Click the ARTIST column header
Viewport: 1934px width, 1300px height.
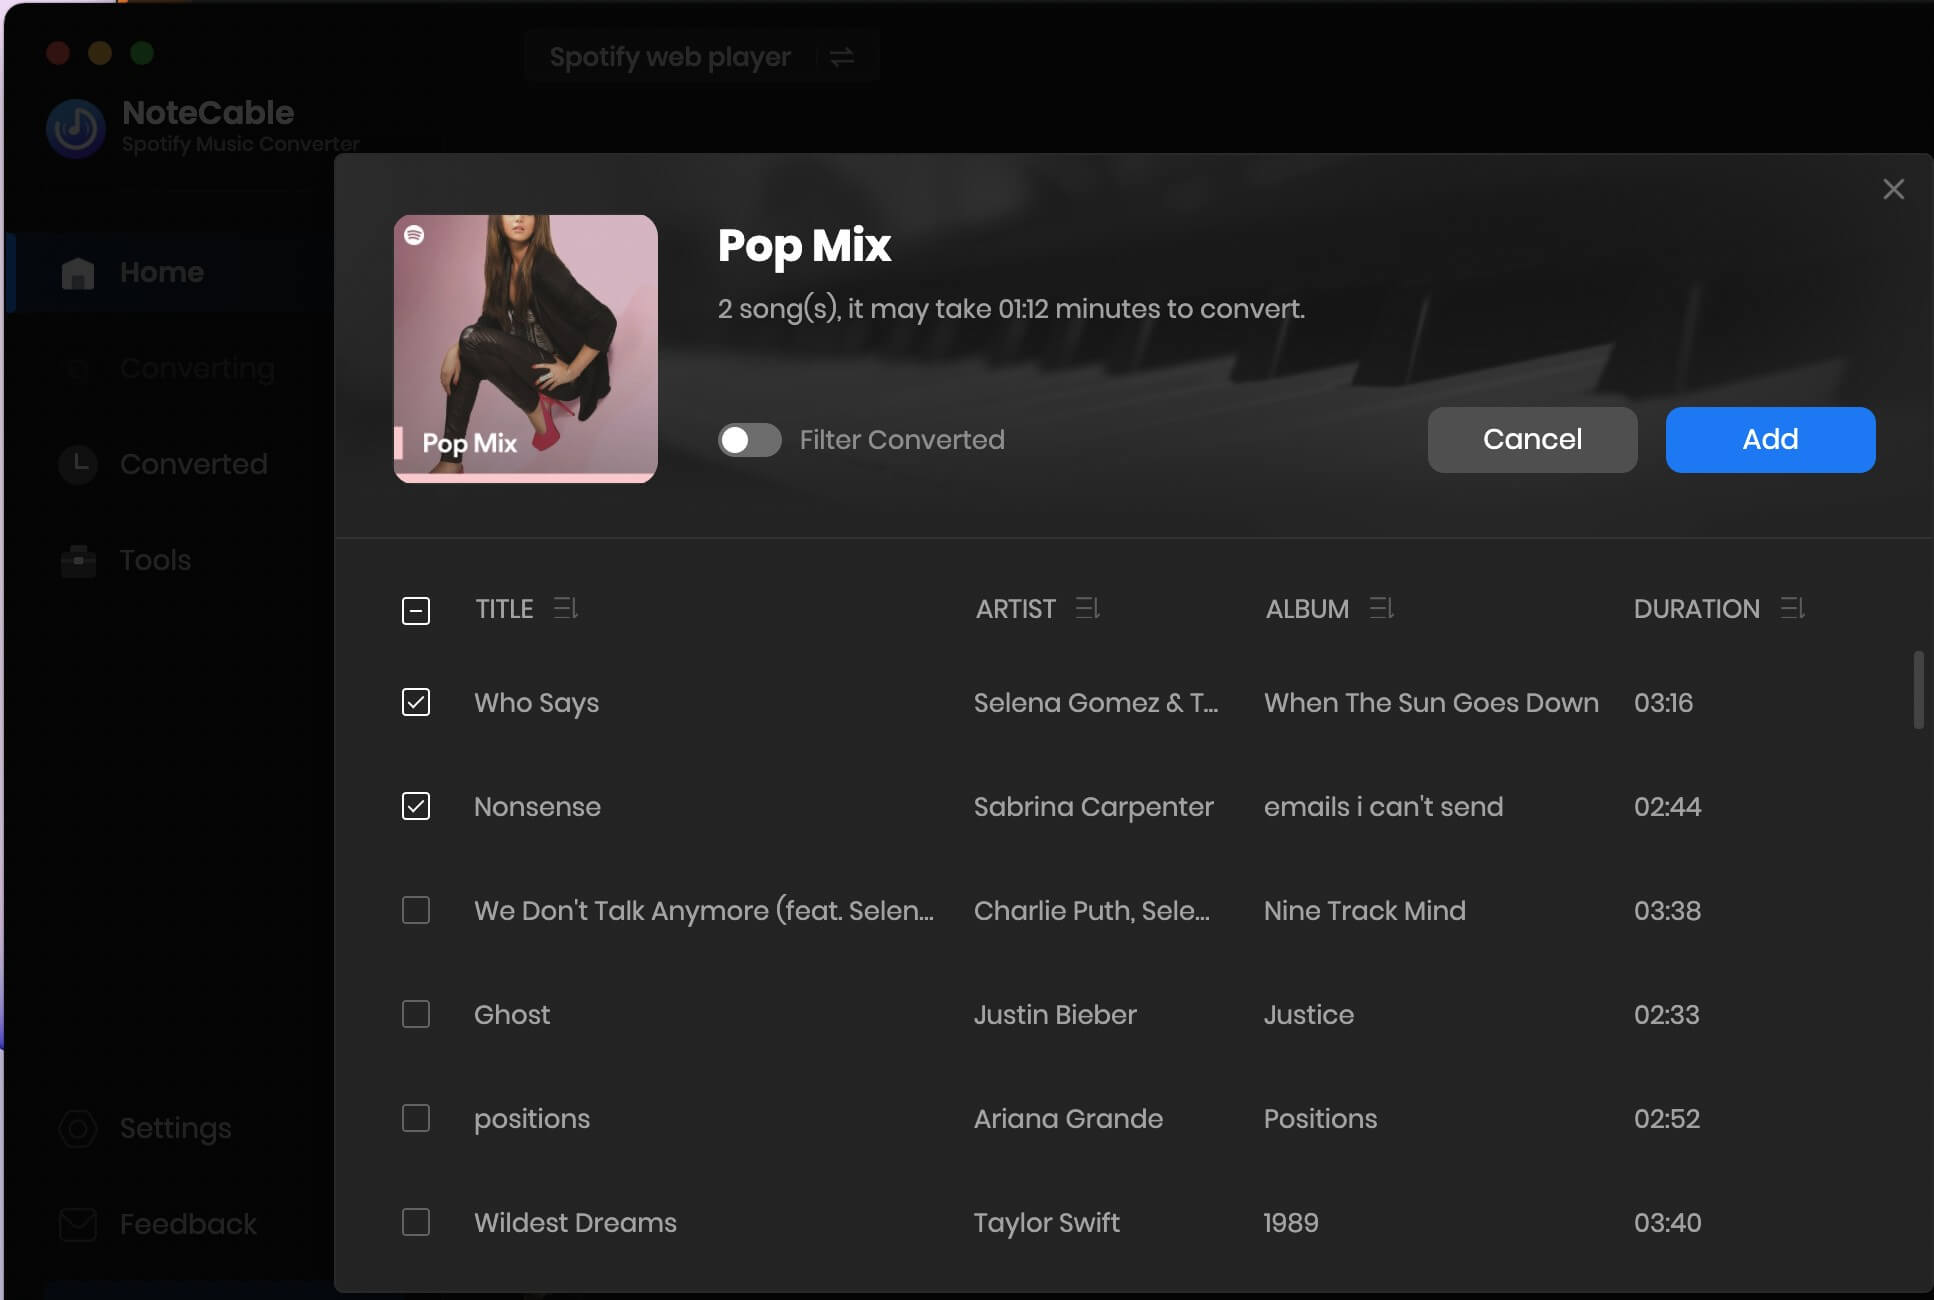tap(1015, 609)
